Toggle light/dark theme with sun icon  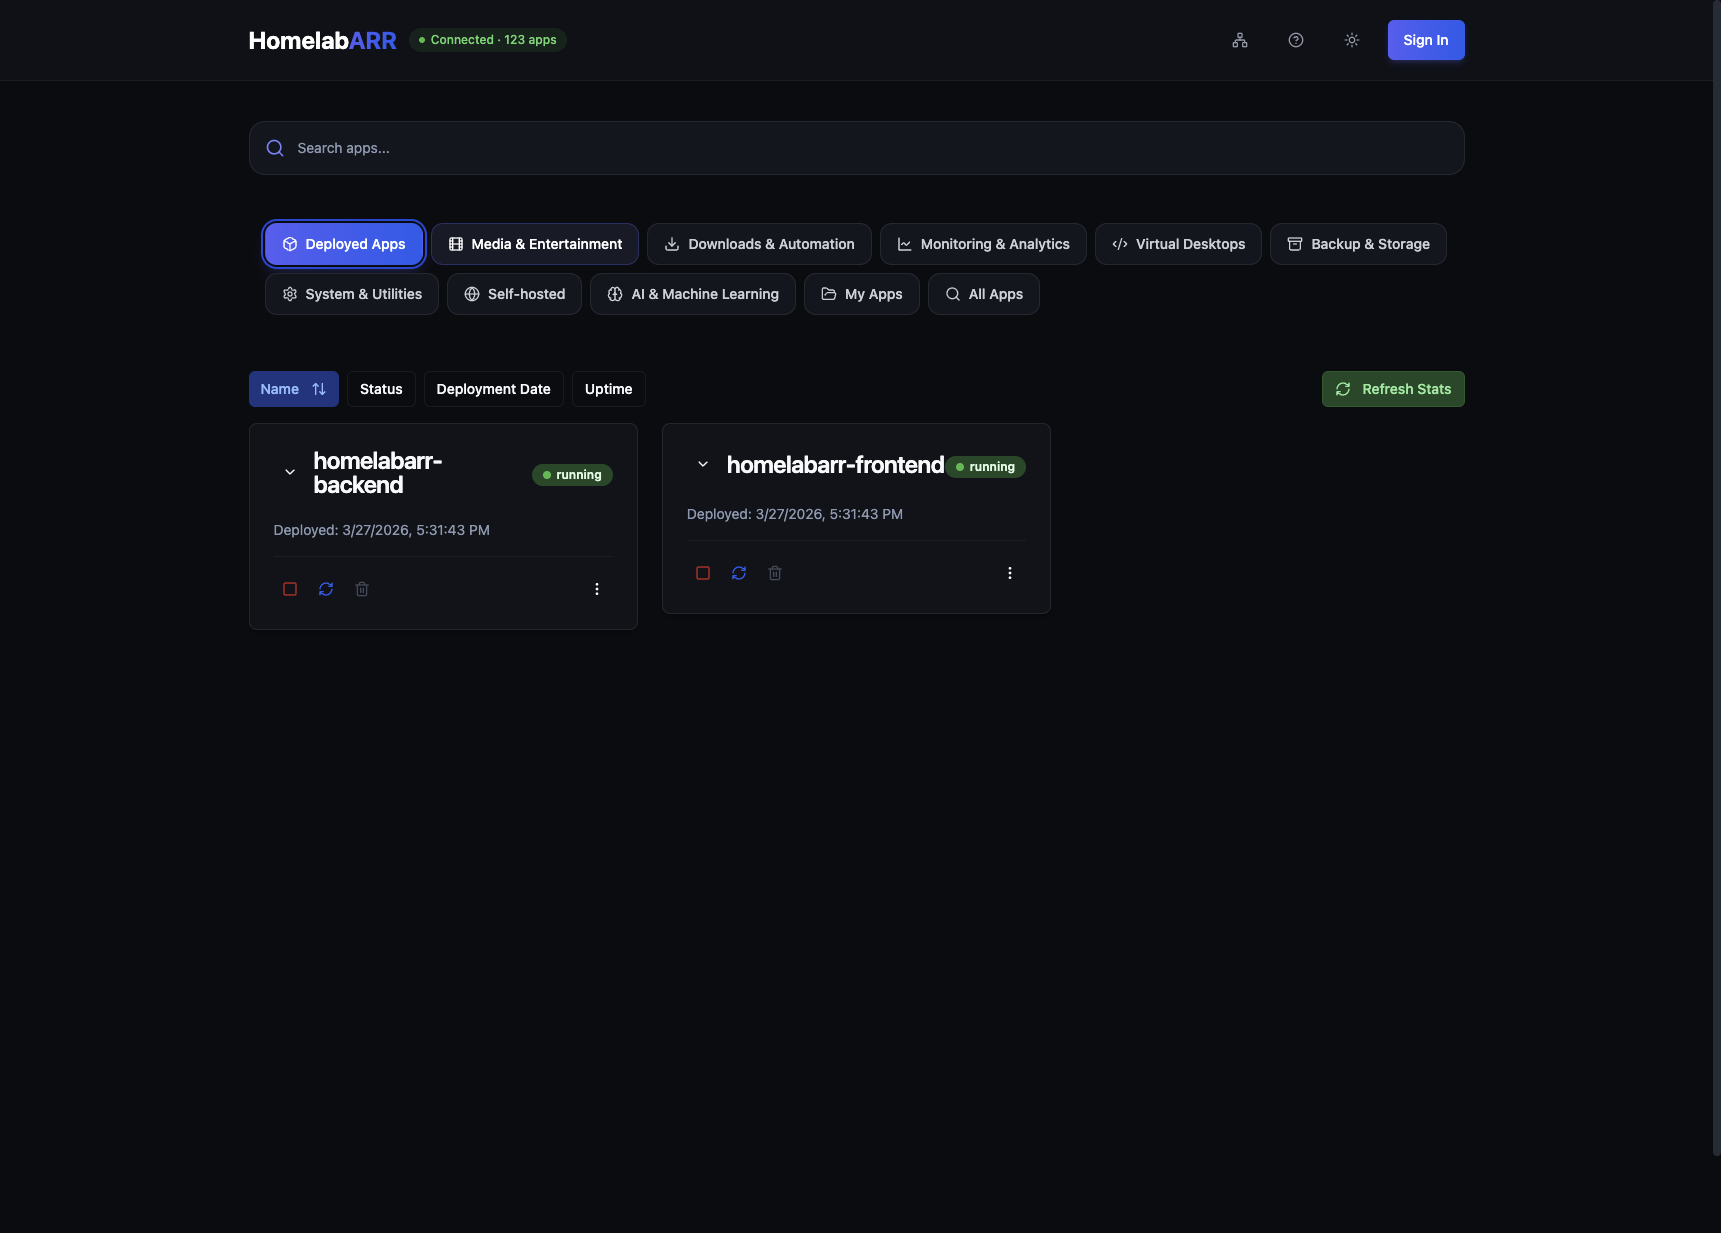[x=1351, y=40]
